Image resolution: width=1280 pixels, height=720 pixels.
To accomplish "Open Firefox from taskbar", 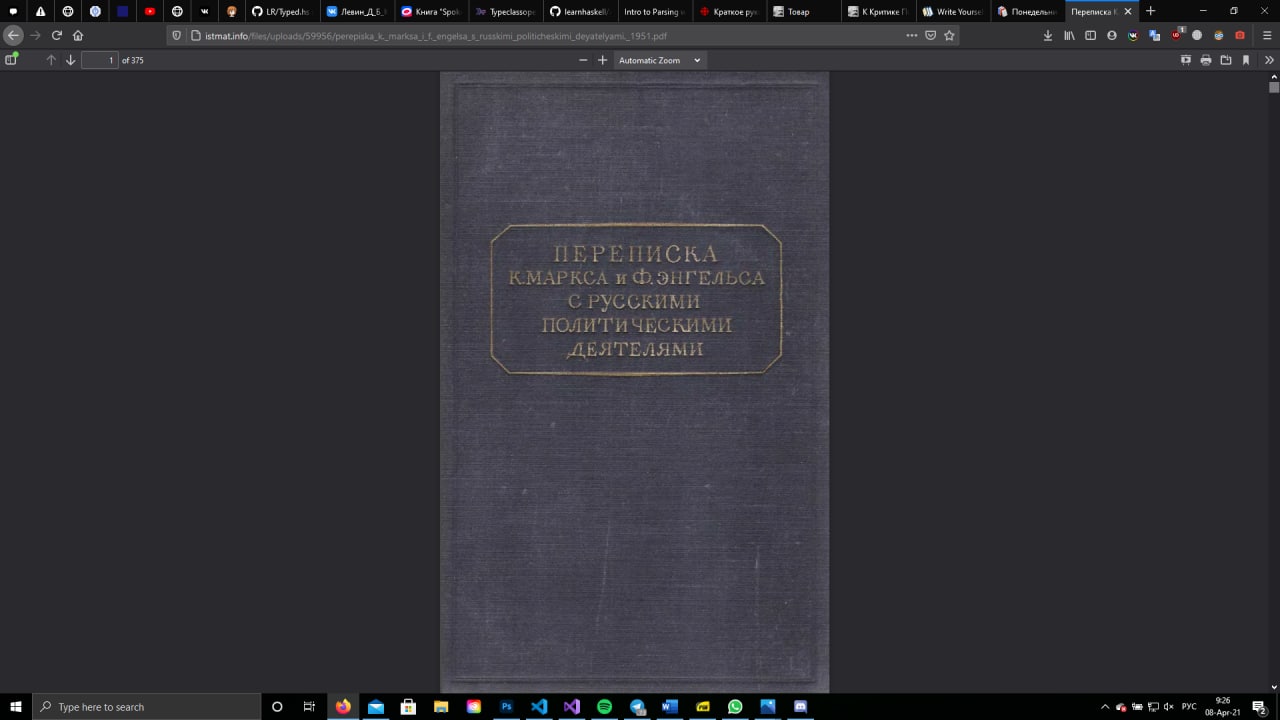I will tap(343, 706).
